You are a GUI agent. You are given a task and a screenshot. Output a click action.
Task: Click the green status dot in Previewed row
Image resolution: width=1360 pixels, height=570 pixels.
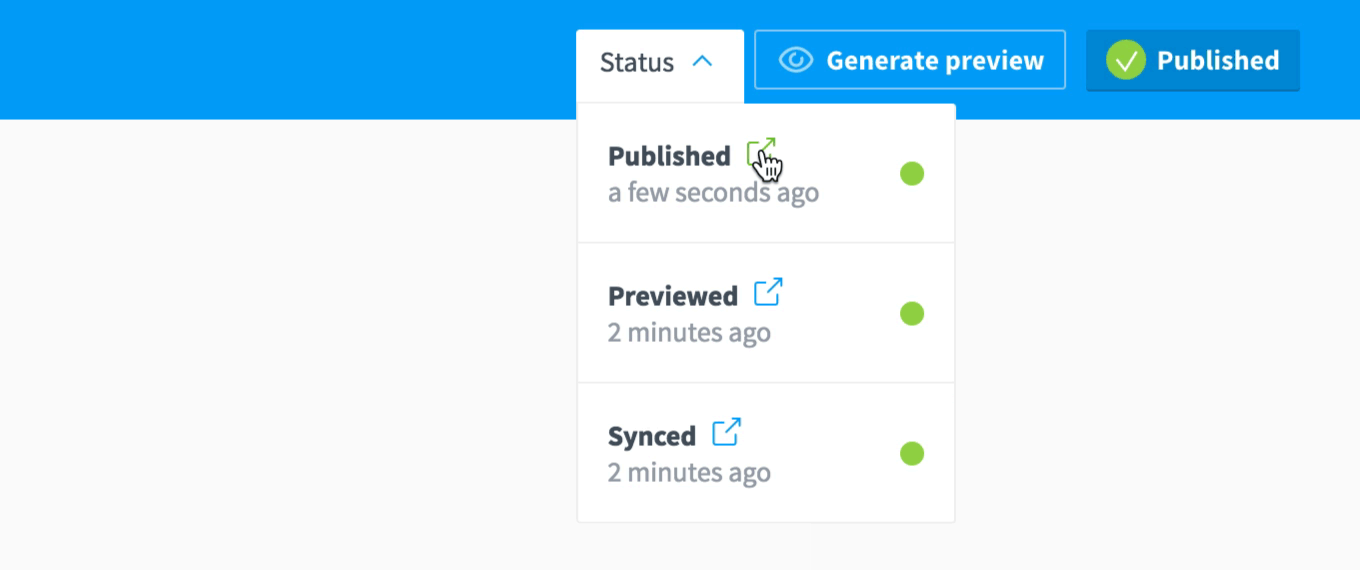[x=911, y=314]
